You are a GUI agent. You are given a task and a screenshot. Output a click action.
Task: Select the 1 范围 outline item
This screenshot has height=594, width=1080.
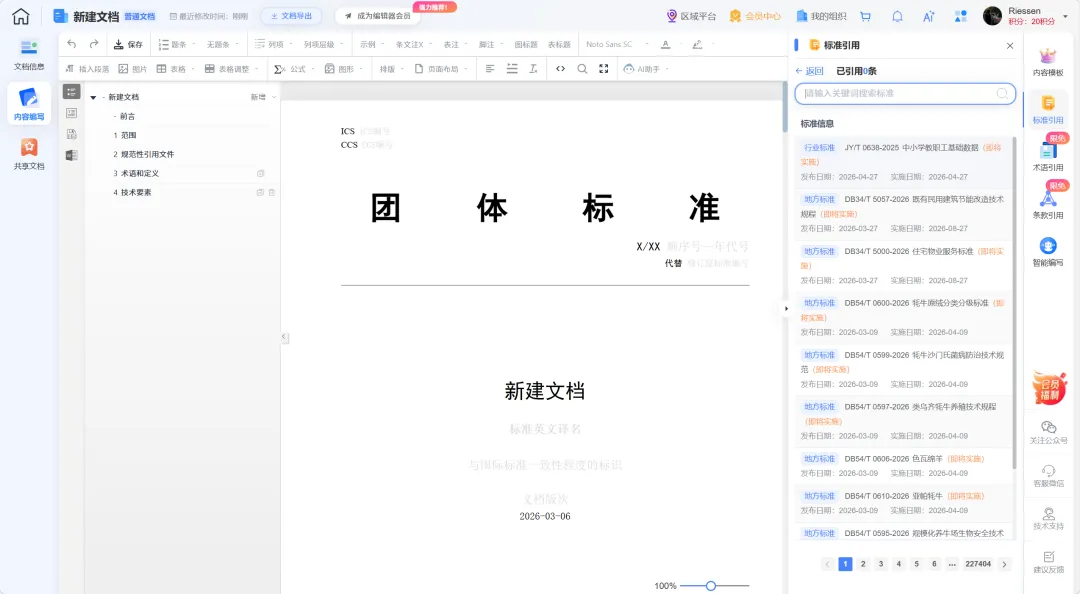click(125, 135)
